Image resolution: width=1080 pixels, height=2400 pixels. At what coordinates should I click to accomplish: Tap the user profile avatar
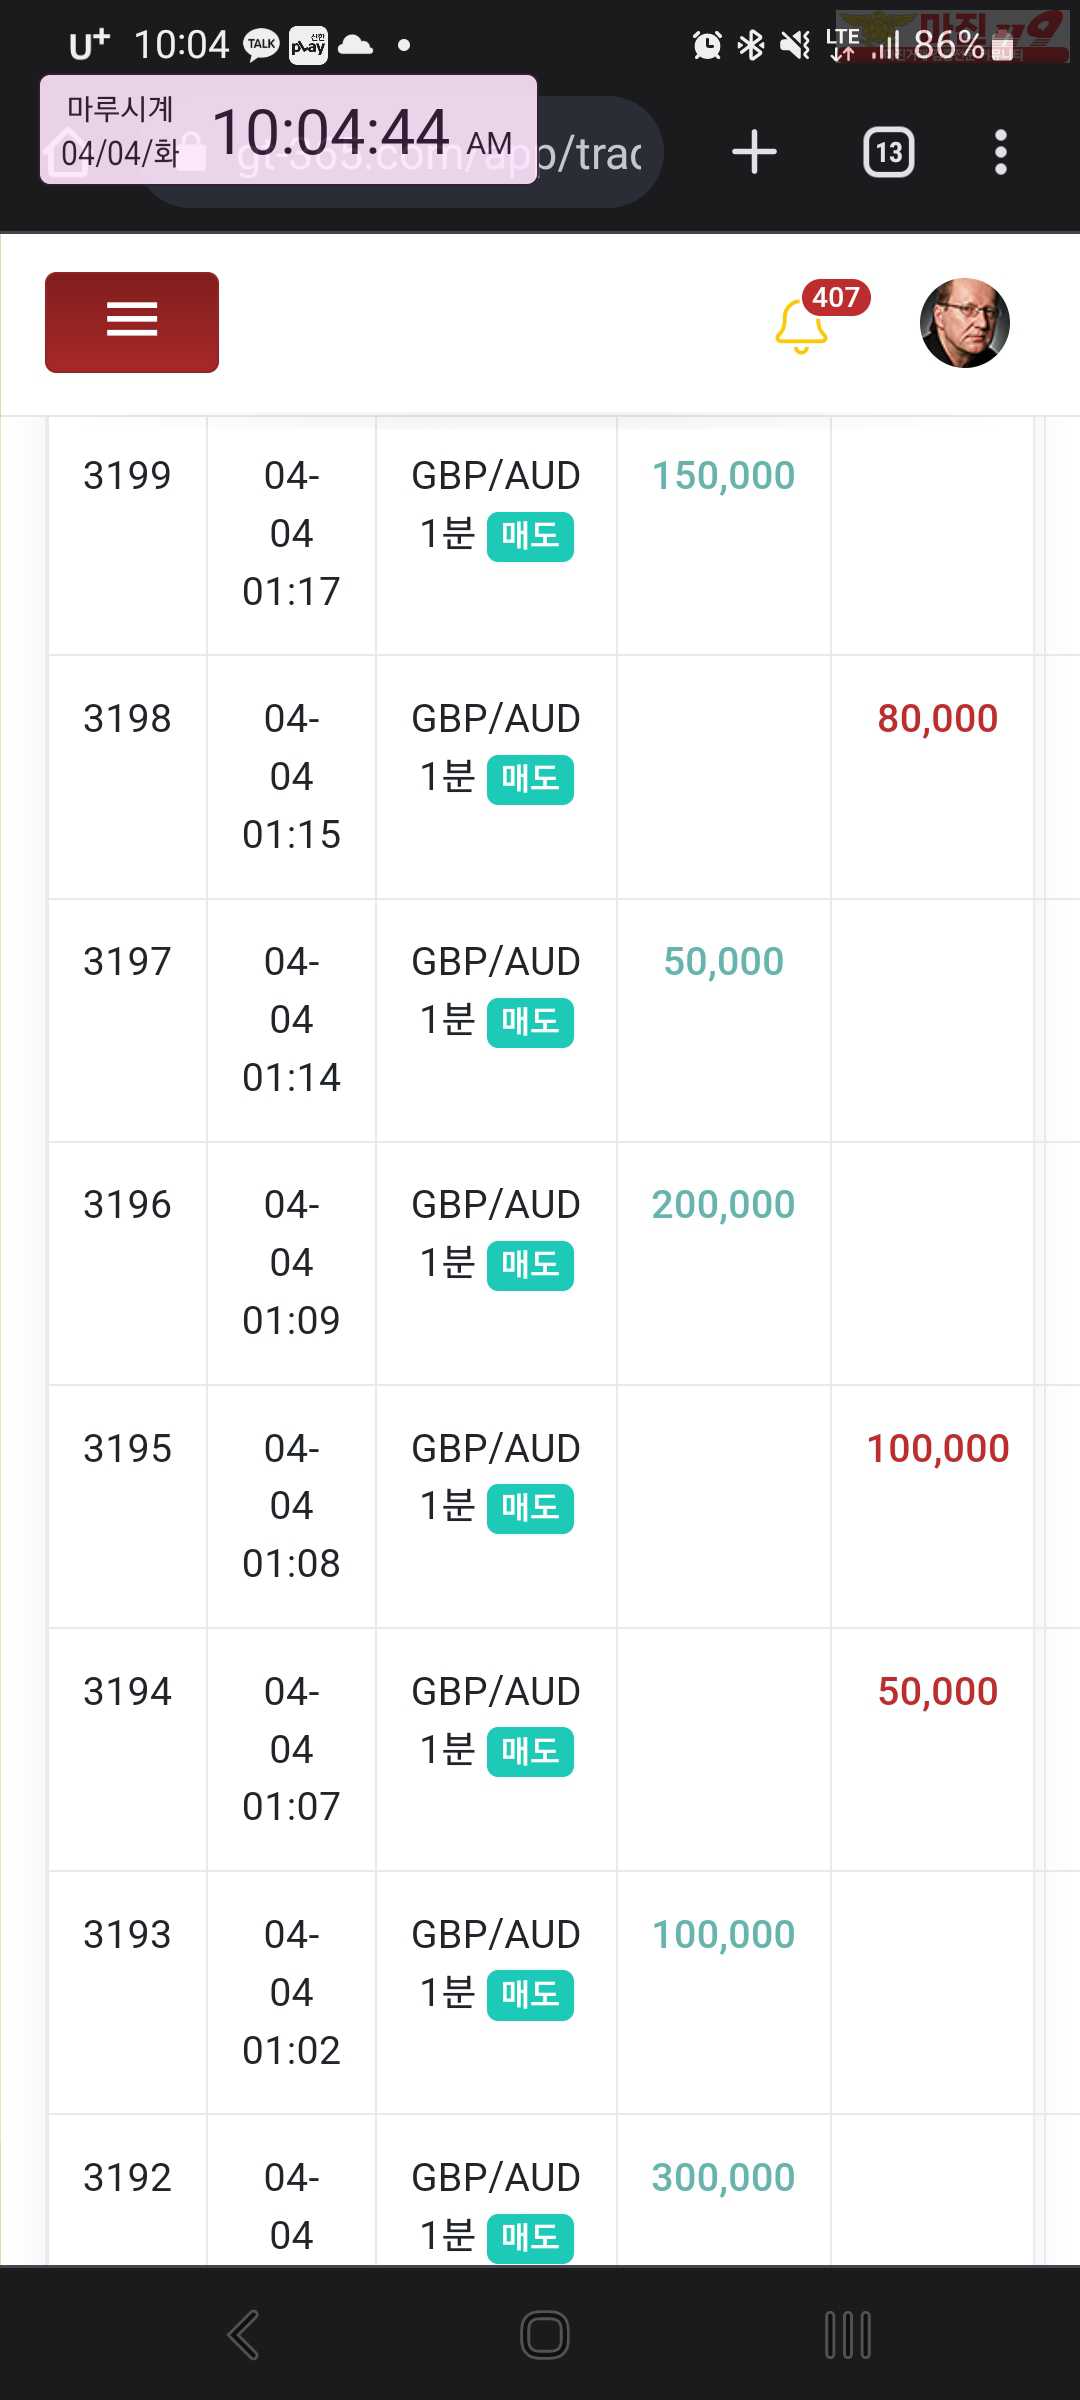point(964,323)
